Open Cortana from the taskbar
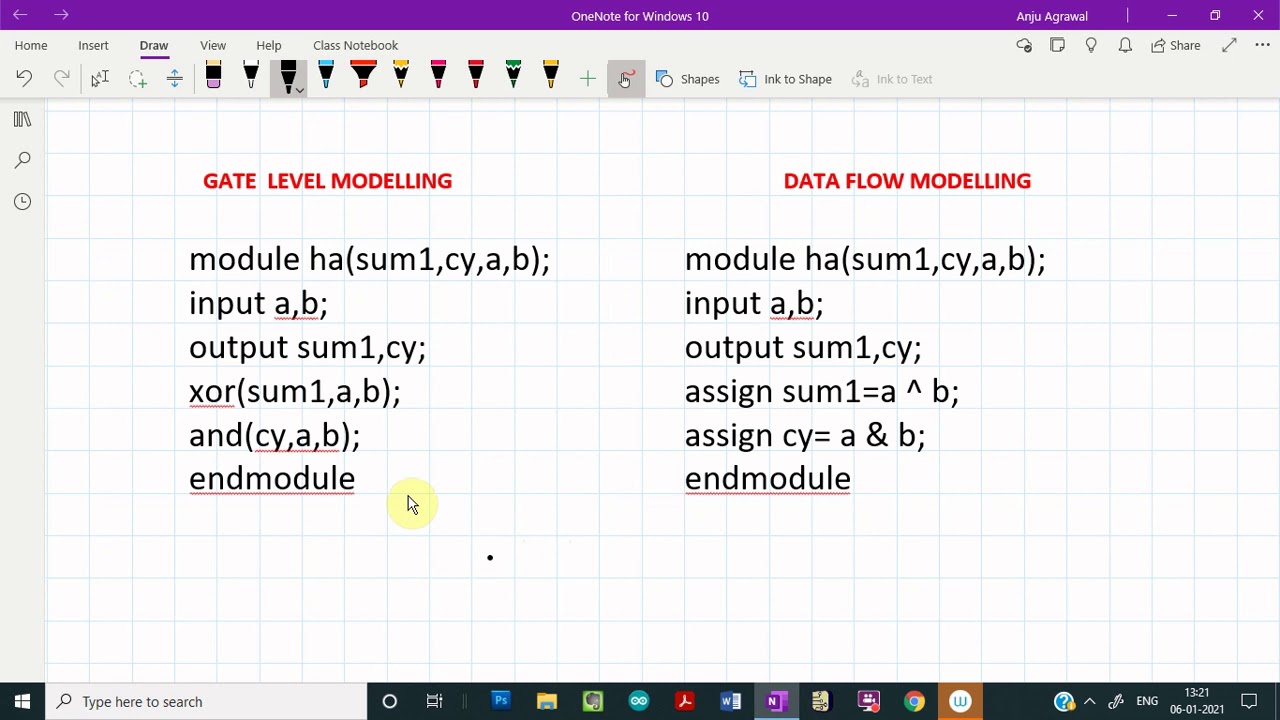 [390, 701]
